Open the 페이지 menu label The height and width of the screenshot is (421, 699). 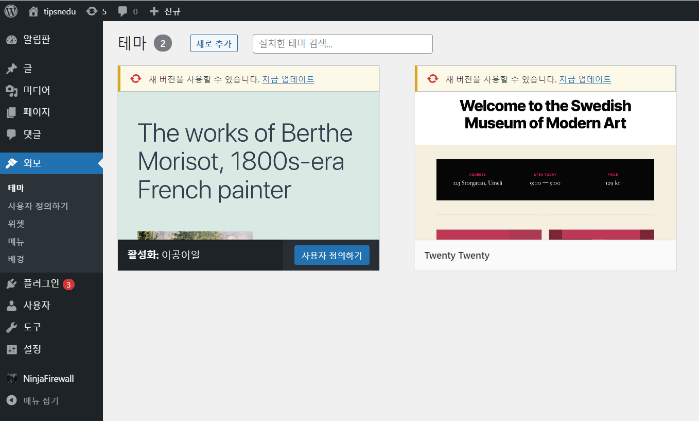tap(37, 112)
